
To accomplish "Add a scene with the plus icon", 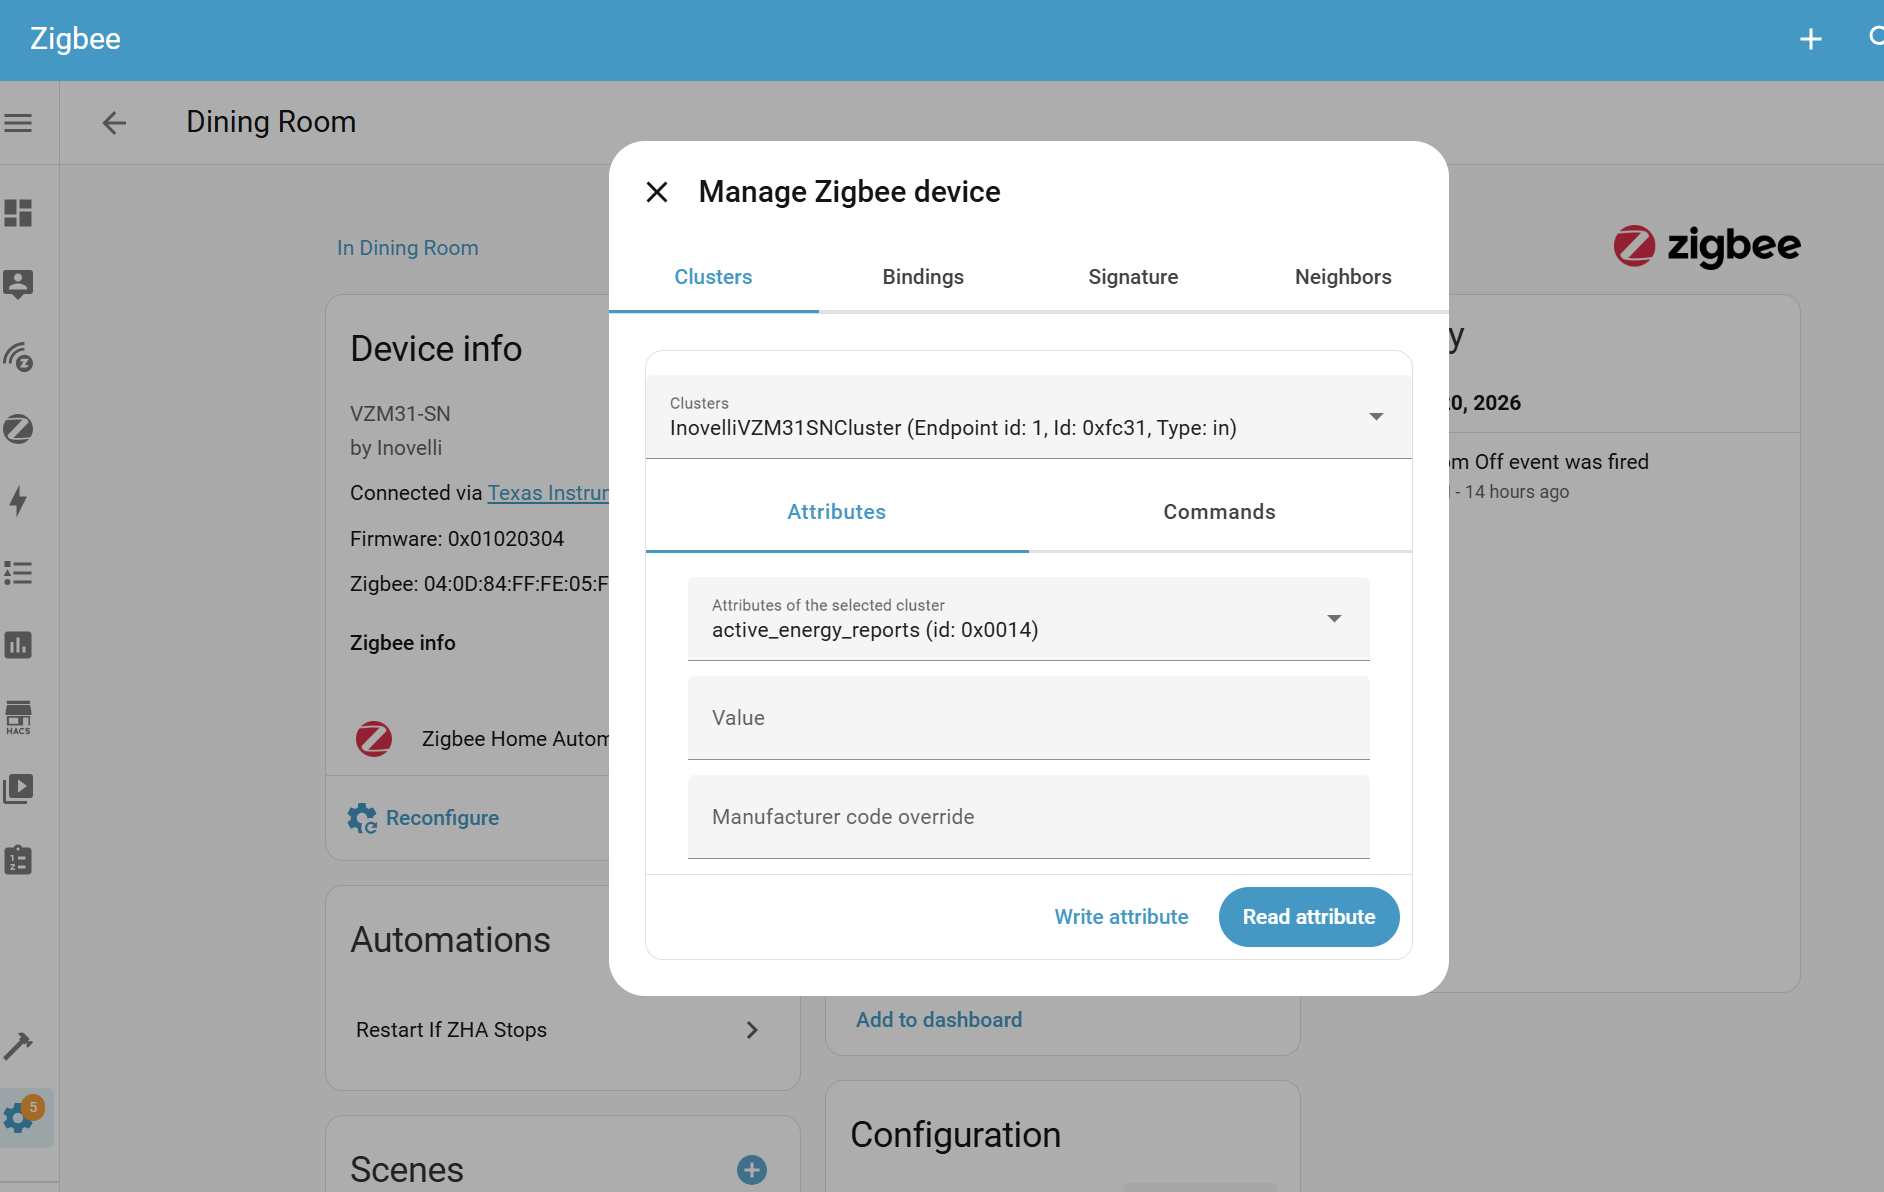I will (x=751, y=1169).
